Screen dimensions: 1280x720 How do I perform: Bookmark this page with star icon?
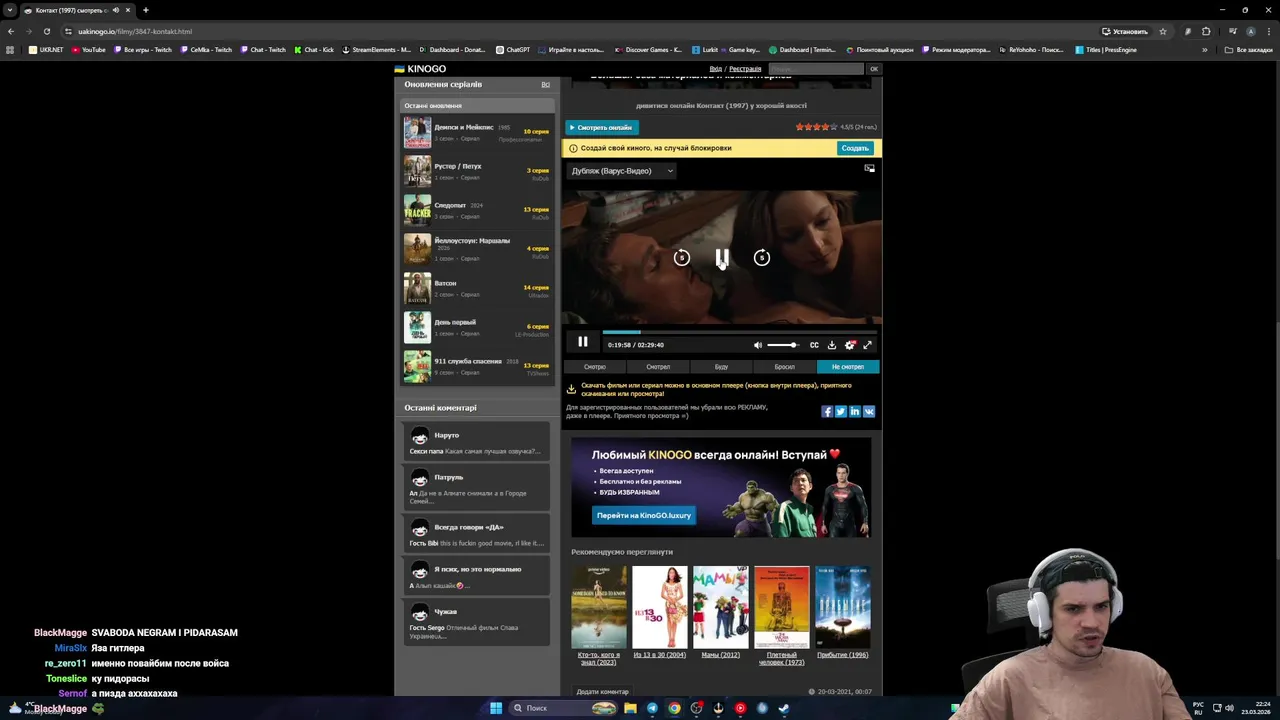coord(1162,31)
